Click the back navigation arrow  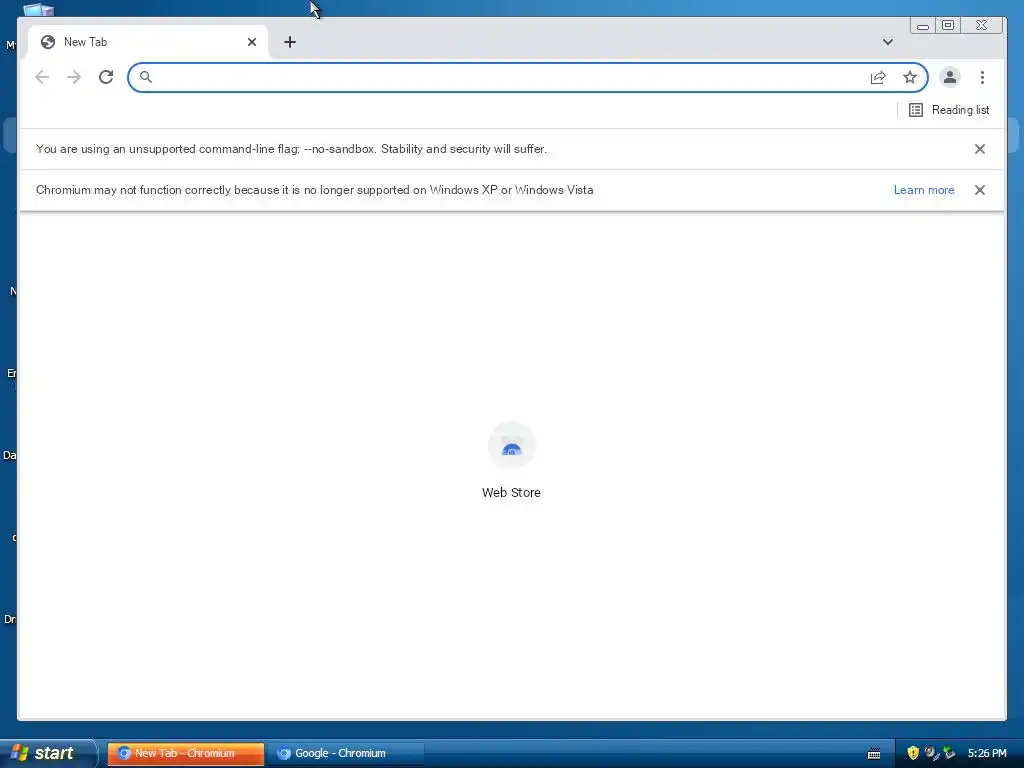[42, 77]
